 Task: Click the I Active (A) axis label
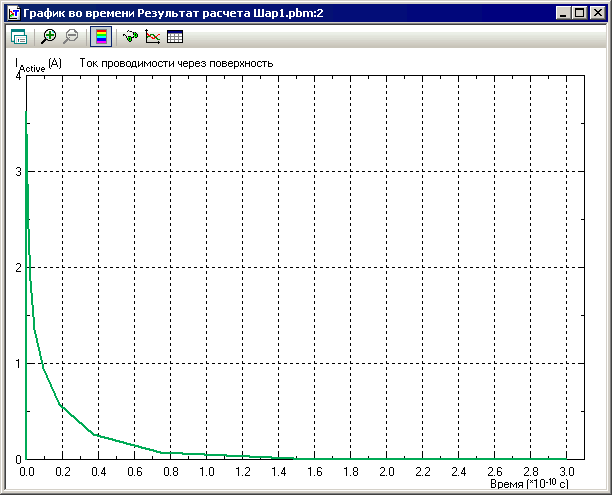[x=38, y=65]
